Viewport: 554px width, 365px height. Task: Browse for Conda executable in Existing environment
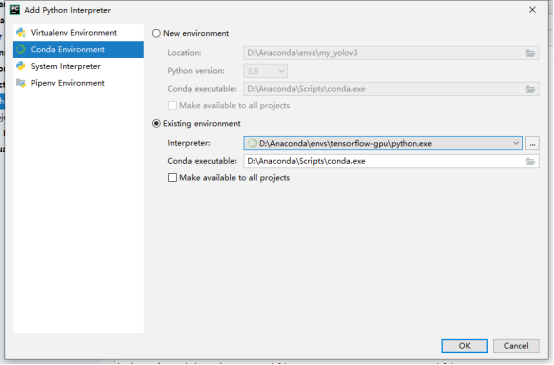coord(530,161)
